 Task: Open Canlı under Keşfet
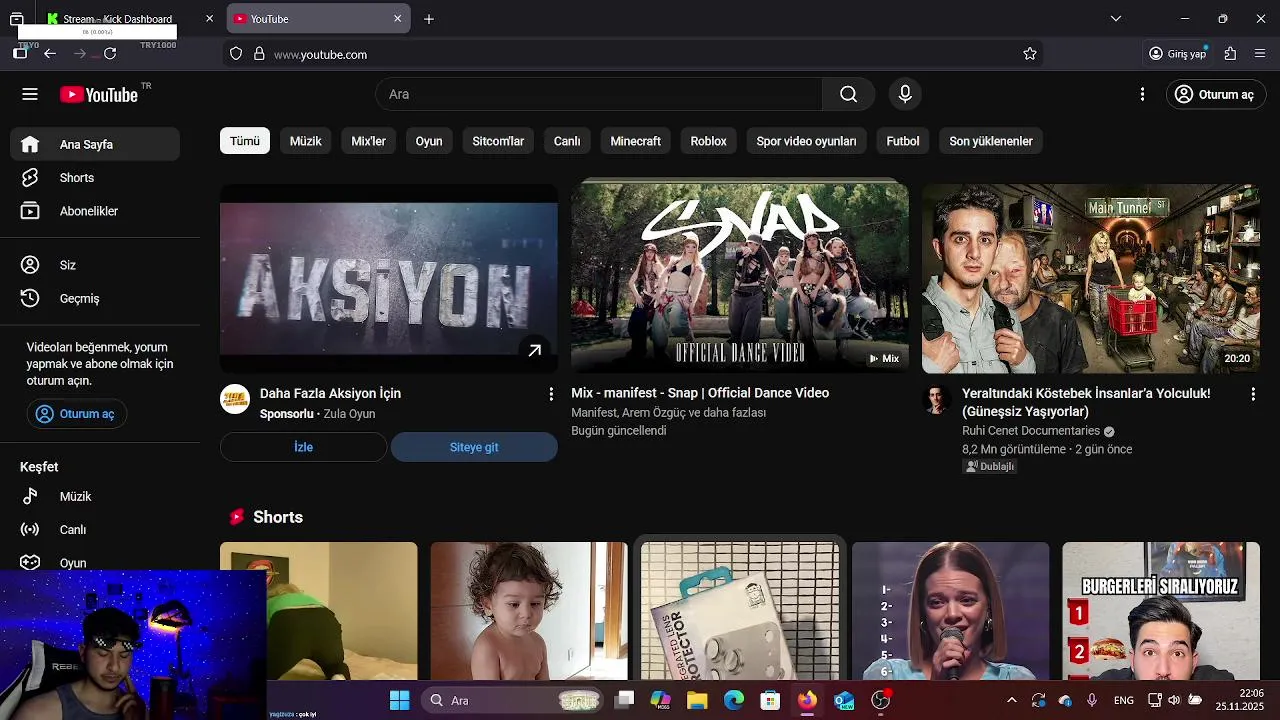point(95,530)
